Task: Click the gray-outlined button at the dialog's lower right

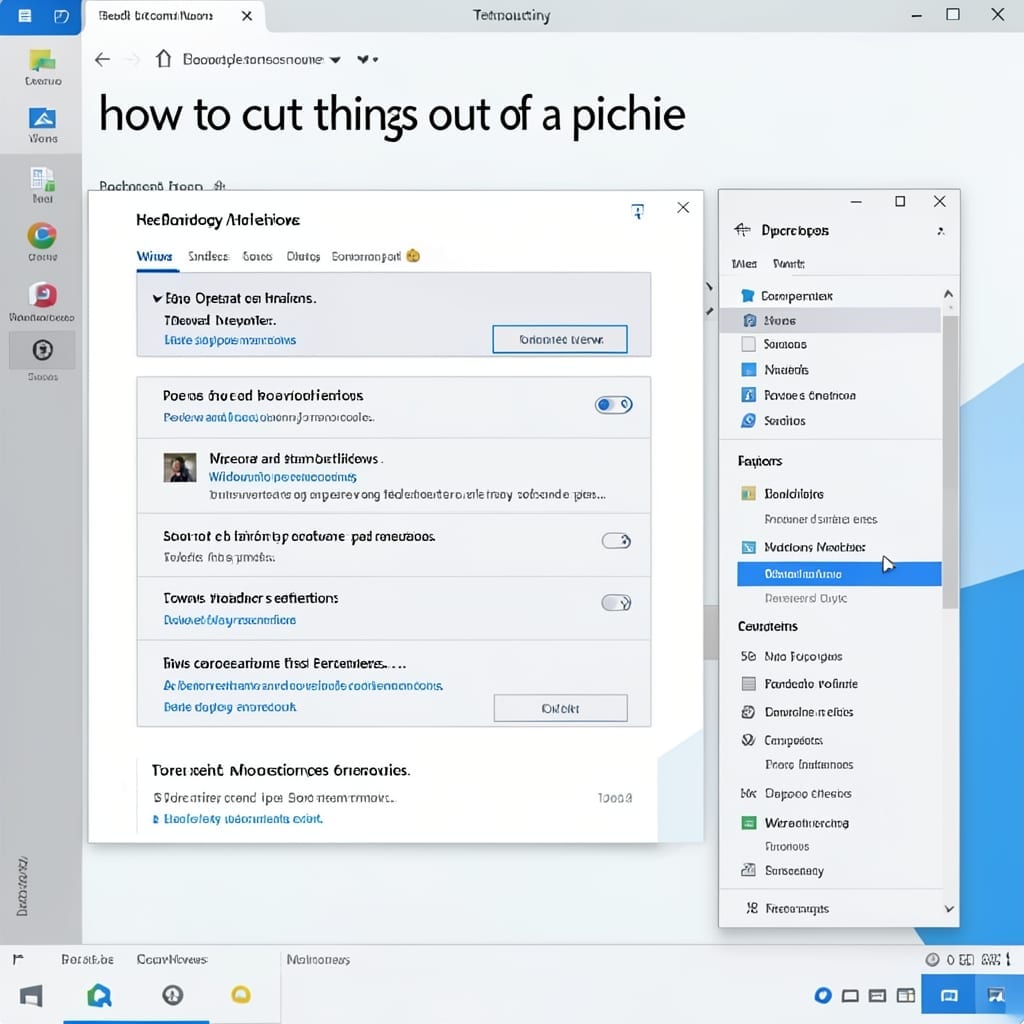Action: pyautogui.click(x=560, y=709)
